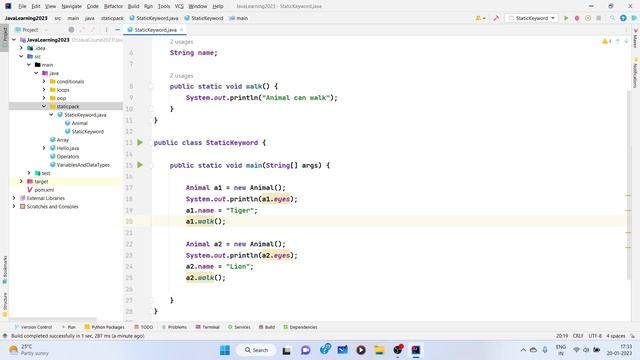
Task: Open the VCS menu
Action: tap(179, 6)
